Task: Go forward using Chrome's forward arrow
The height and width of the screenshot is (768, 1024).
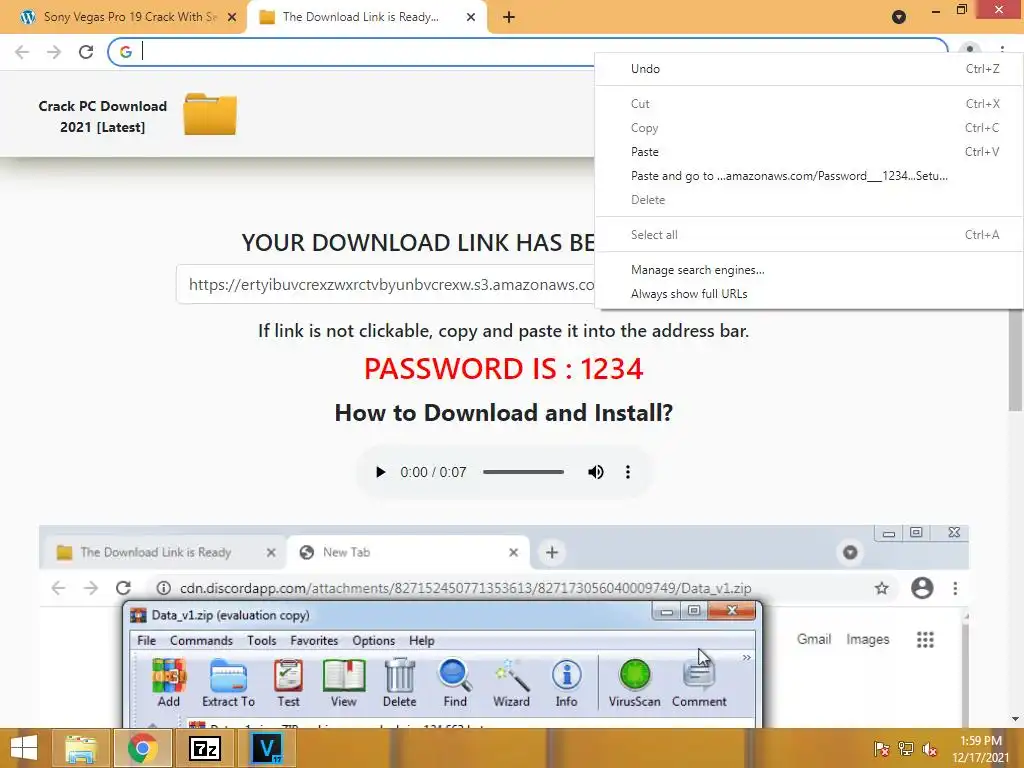Action: (54, 52)
